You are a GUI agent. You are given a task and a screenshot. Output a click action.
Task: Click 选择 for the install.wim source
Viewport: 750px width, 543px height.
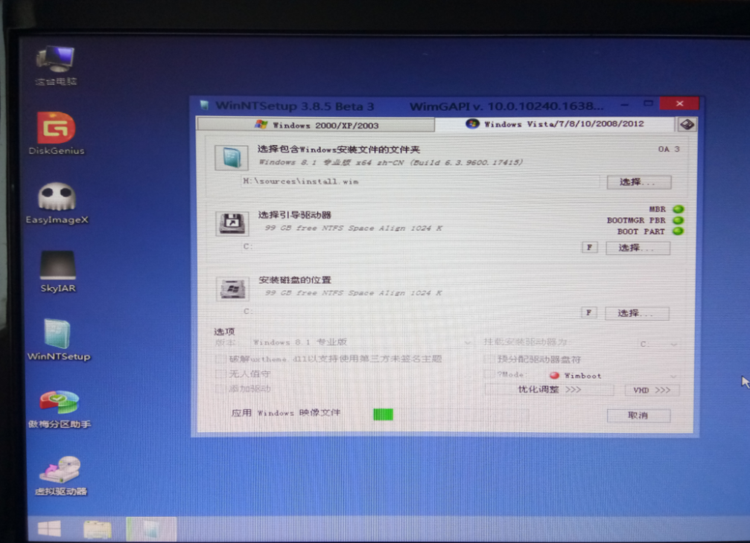coord(639,182)
